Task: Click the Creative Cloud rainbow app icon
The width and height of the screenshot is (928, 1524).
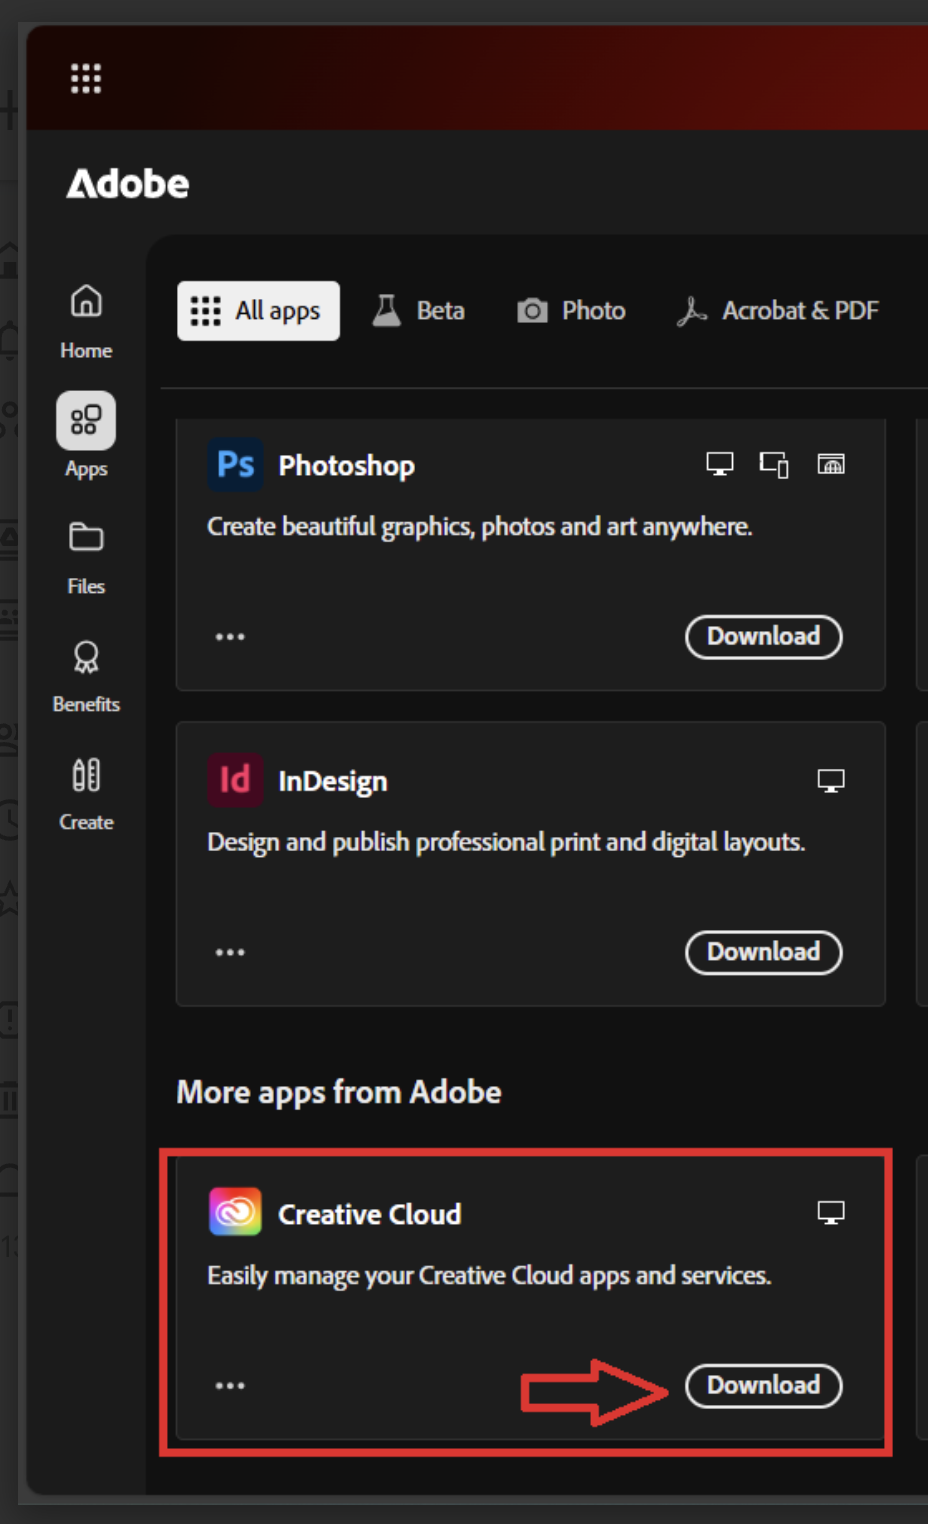Action: click(x=234, y=1213)
